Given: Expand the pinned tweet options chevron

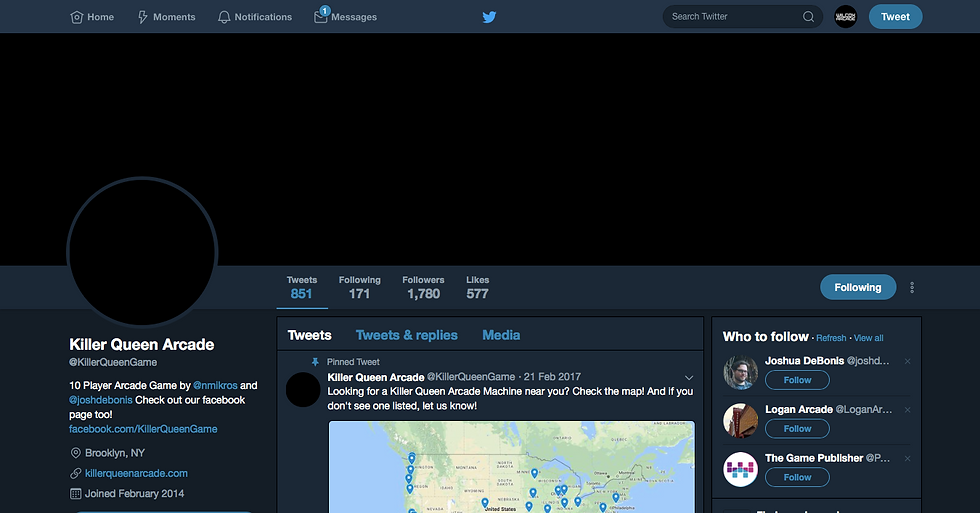Looking at the screenshot, I should (689, 377).
